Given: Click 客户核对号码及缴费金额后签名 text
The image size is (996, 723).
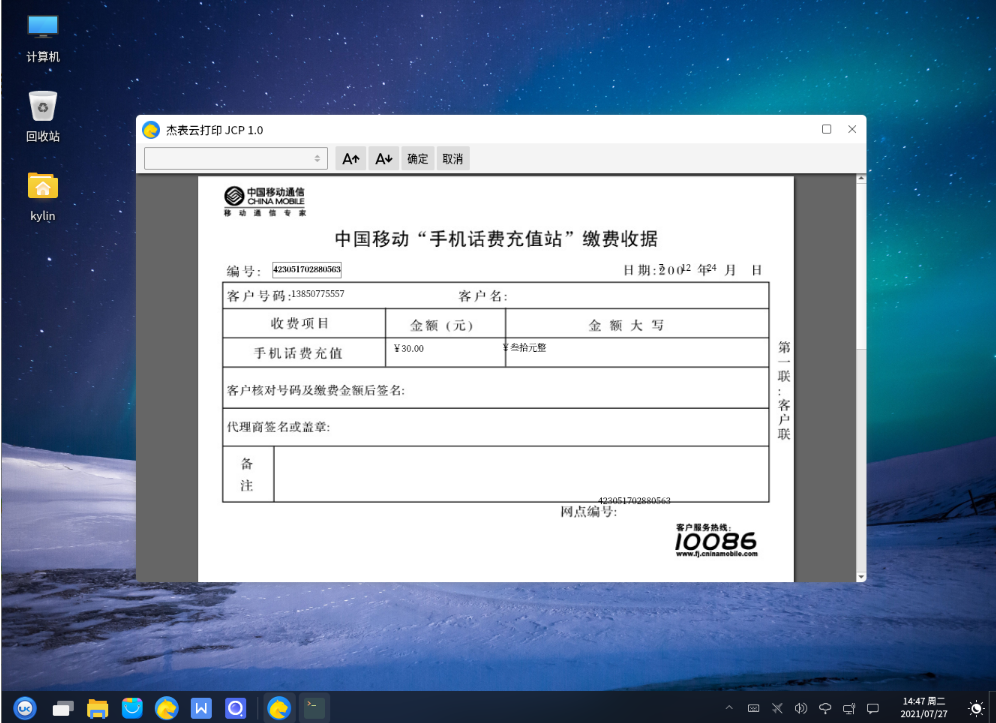Looking at the screenshot, I should coord(316,390).
